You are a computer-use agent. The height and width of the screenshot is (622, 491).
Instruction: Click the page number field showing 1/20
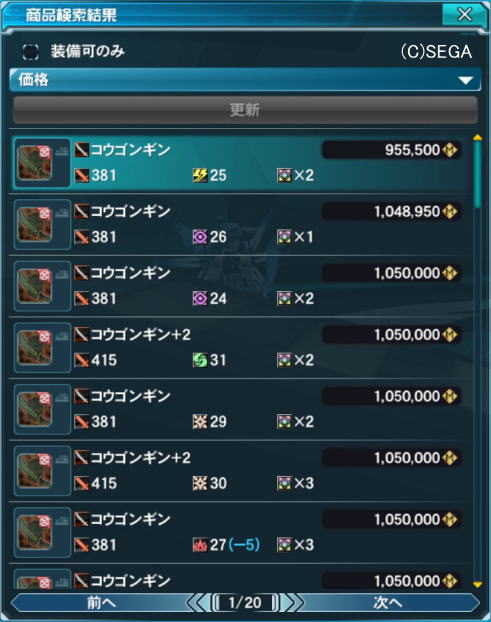pos(245,603)
